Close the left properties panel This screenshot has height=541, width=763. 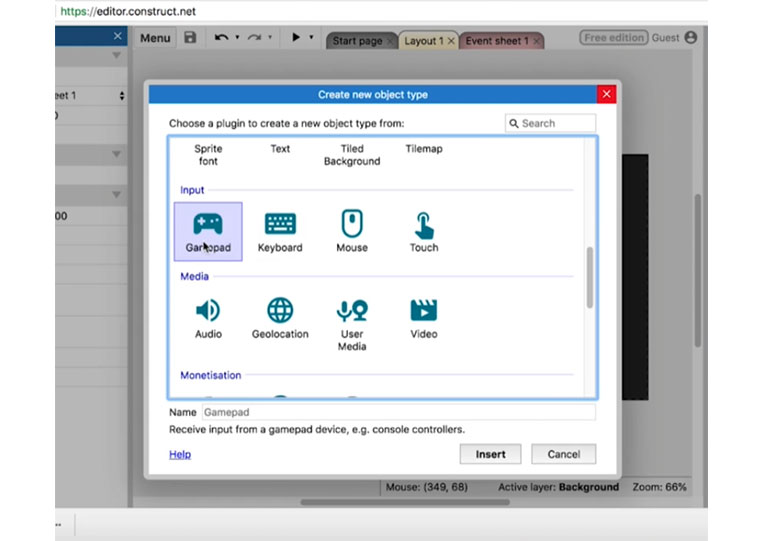[117, 36]
